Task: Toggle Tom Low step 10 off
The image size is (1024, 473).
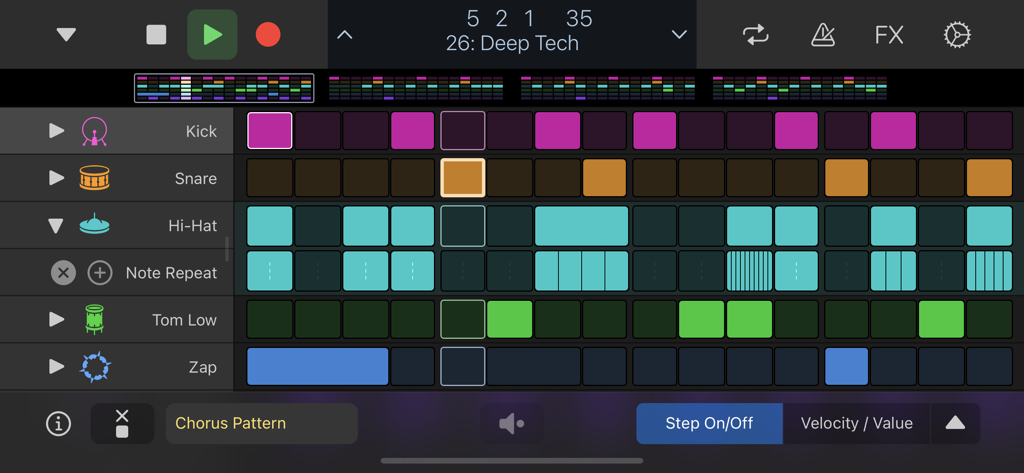Action: point(702,319)
